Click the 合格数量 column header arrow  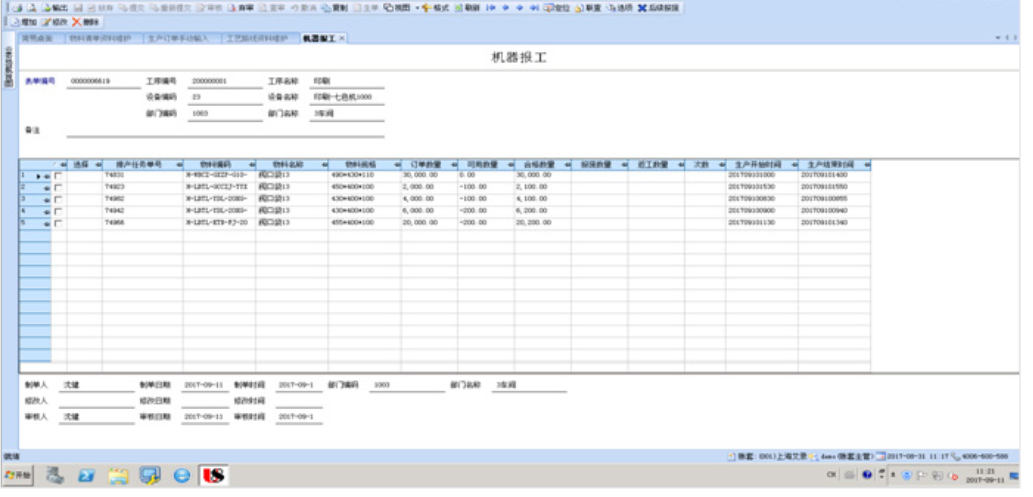point(567,165)
